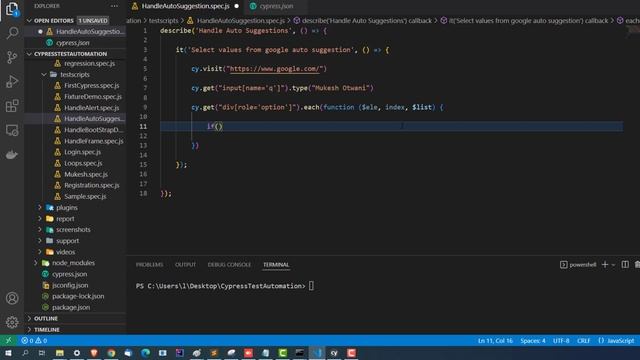Switch to HandleAutoSuggestion.spec.js tab
The width and height of the screenshot is (640, 360).
[x=186, y=6]
